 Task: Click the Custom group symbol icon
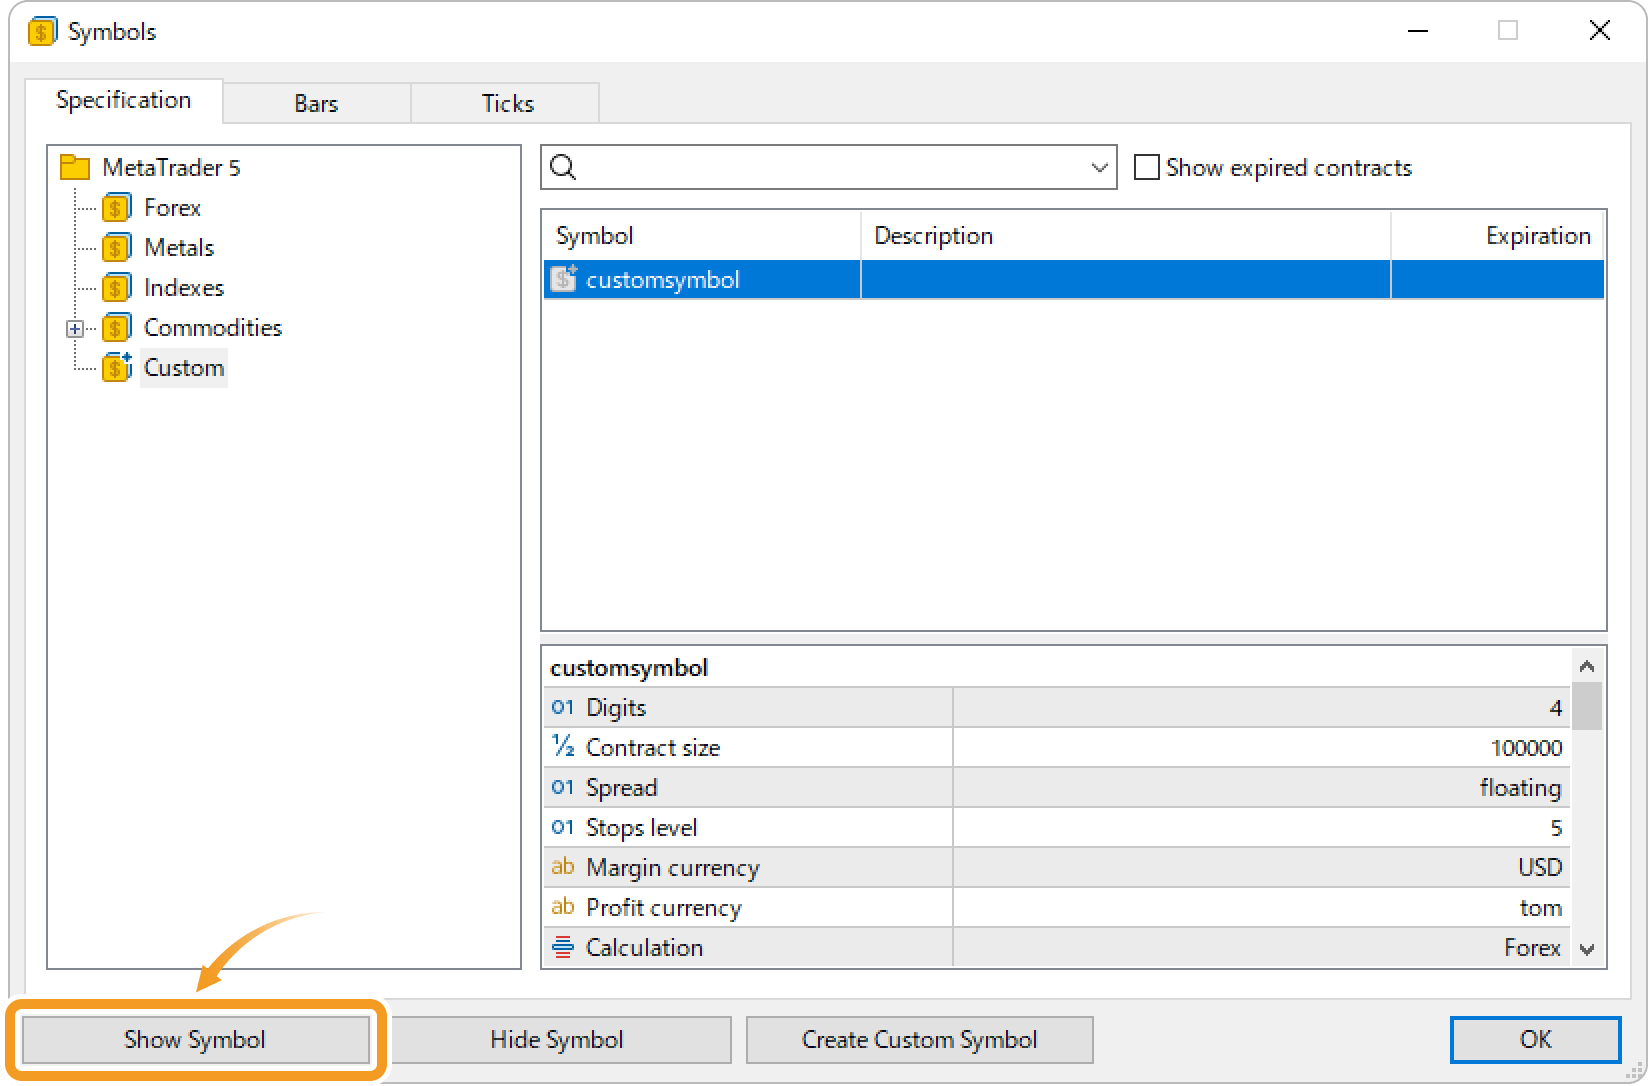click(116, 368)
